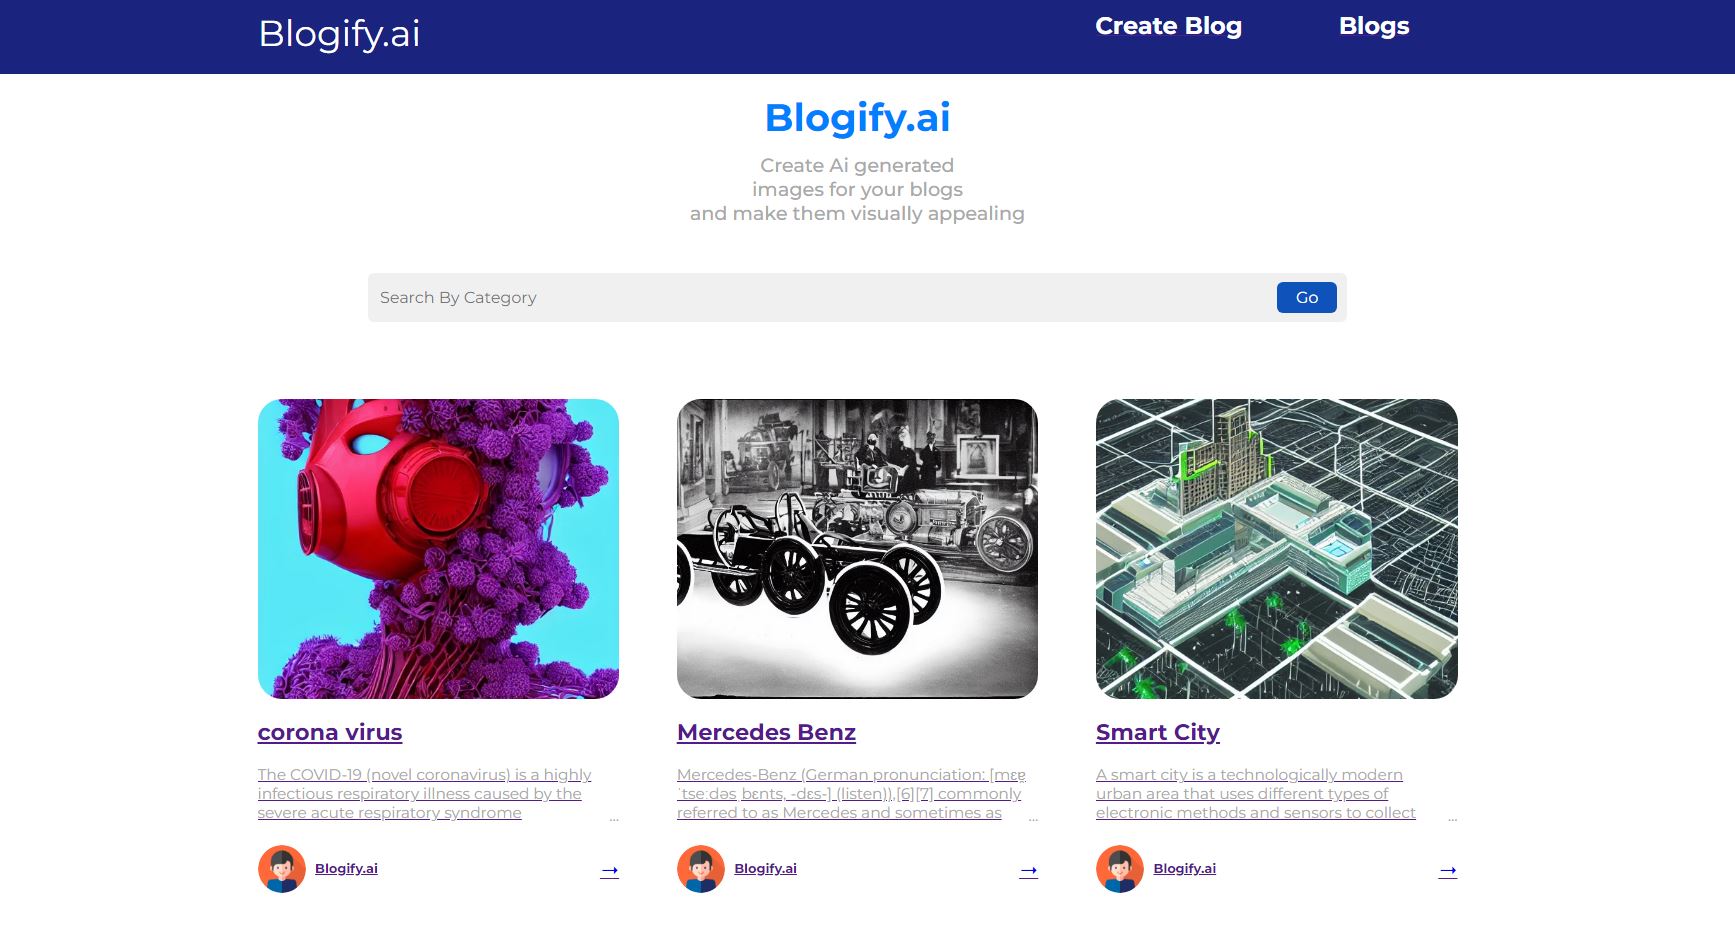Click the arrow icon on Smart City card
Image resolution: width=1735 pixels, height=938 pixels.
(1447, 871)
